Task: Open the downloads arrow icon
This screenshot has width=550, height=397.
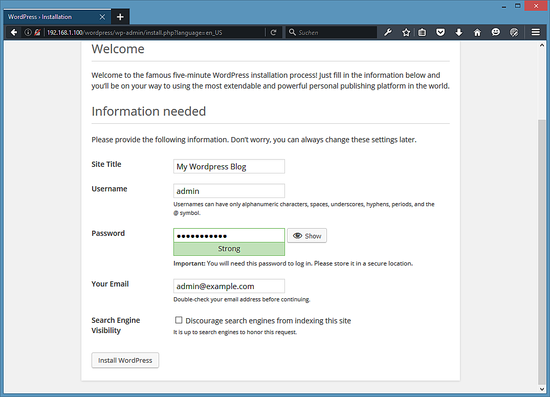Action: click(459, 33)
